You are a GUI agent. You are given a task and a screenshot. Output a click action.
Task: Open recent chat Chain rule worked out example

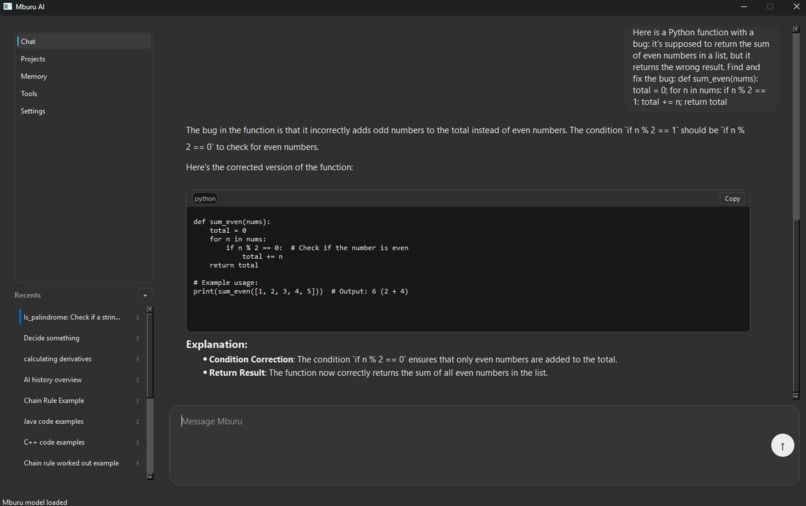click(x=71, y=463)
